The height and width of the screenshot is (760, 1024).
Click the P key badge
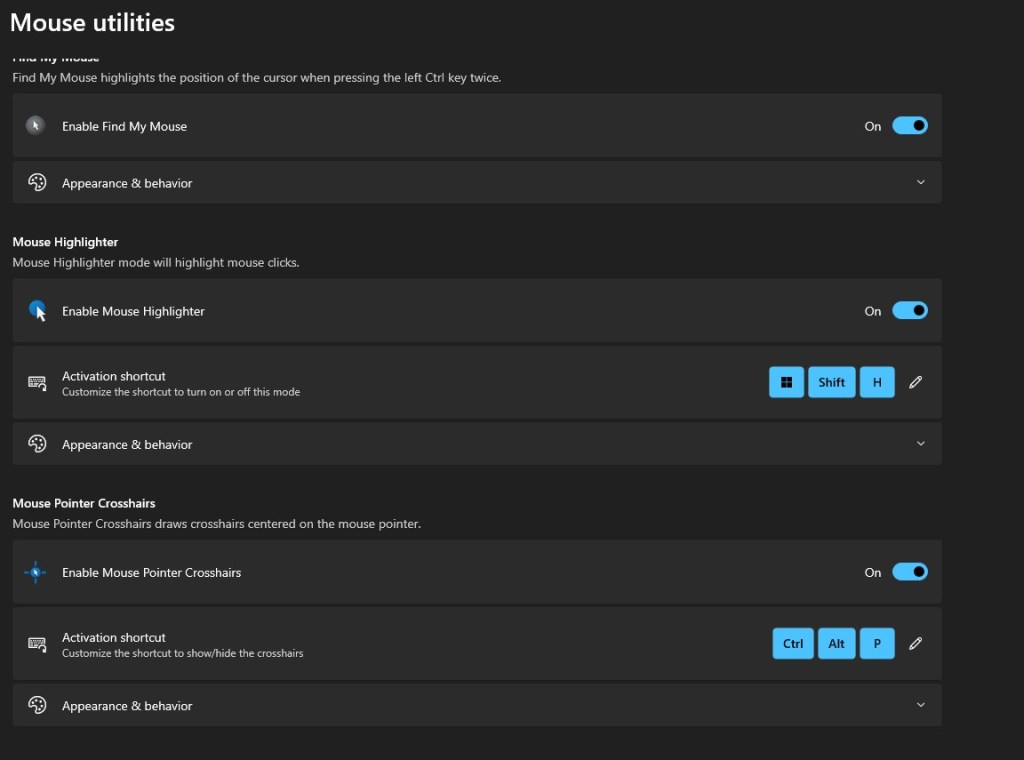point(877,644)
